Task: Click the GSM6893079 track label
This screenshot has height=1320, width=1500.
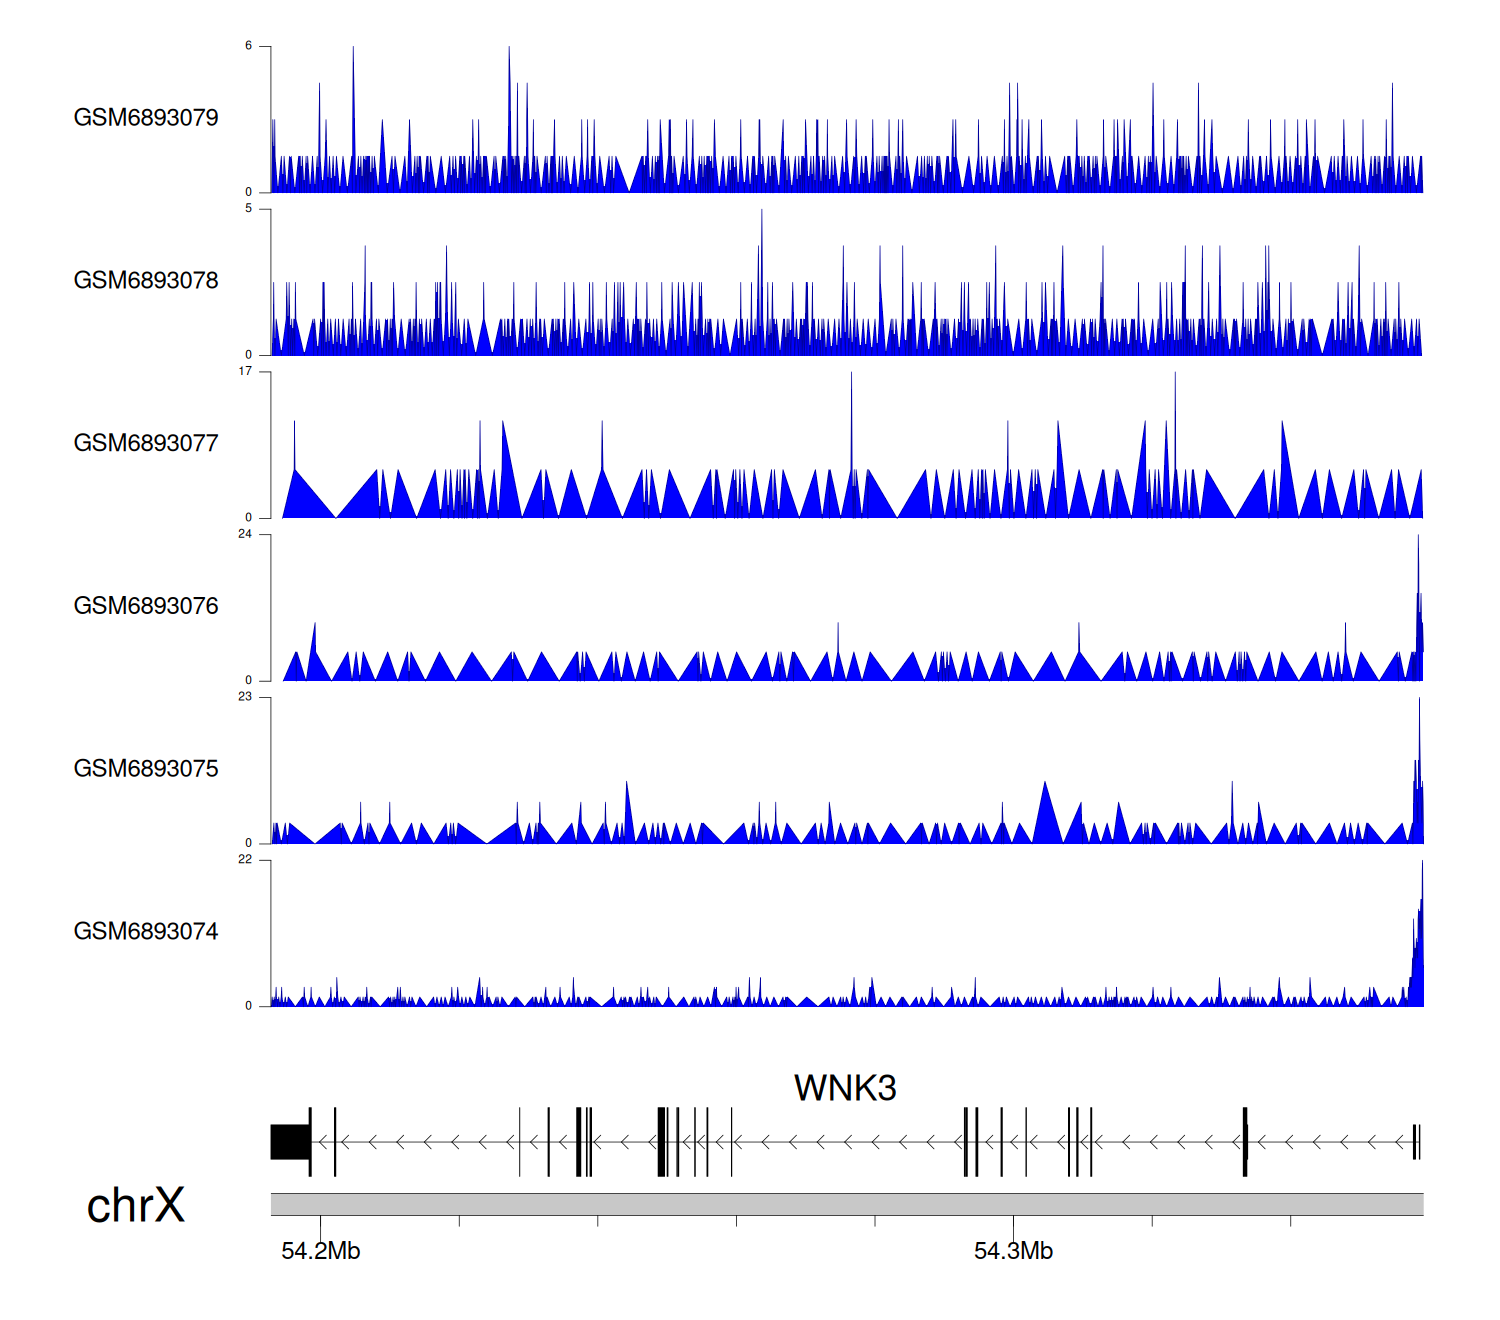Action: tap(146, 118)
